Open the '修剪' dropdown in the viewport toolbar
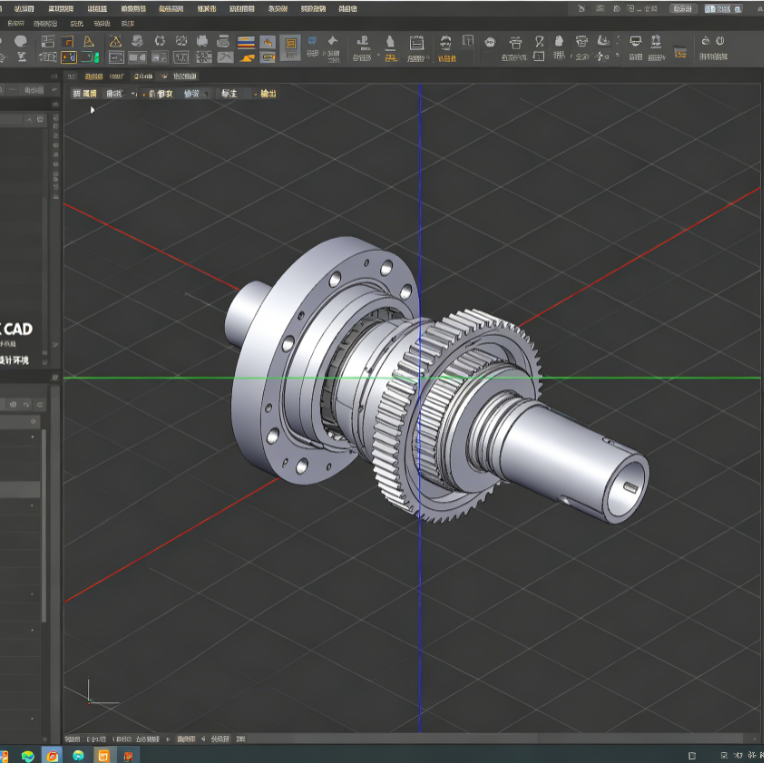The image size is (764, 763). (x=196, y=94)
